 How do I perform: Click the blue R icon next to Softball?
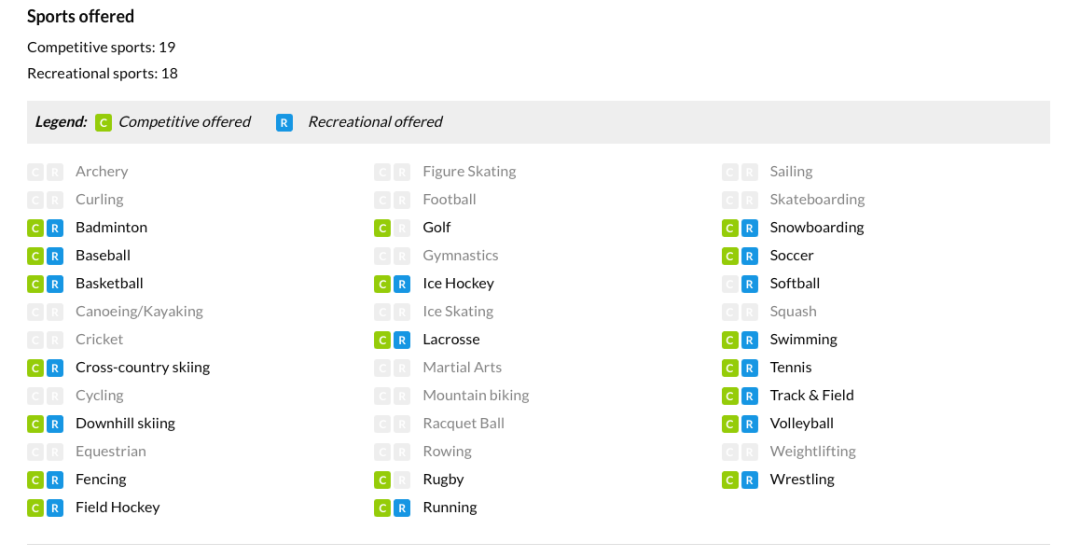click(749, 284)
